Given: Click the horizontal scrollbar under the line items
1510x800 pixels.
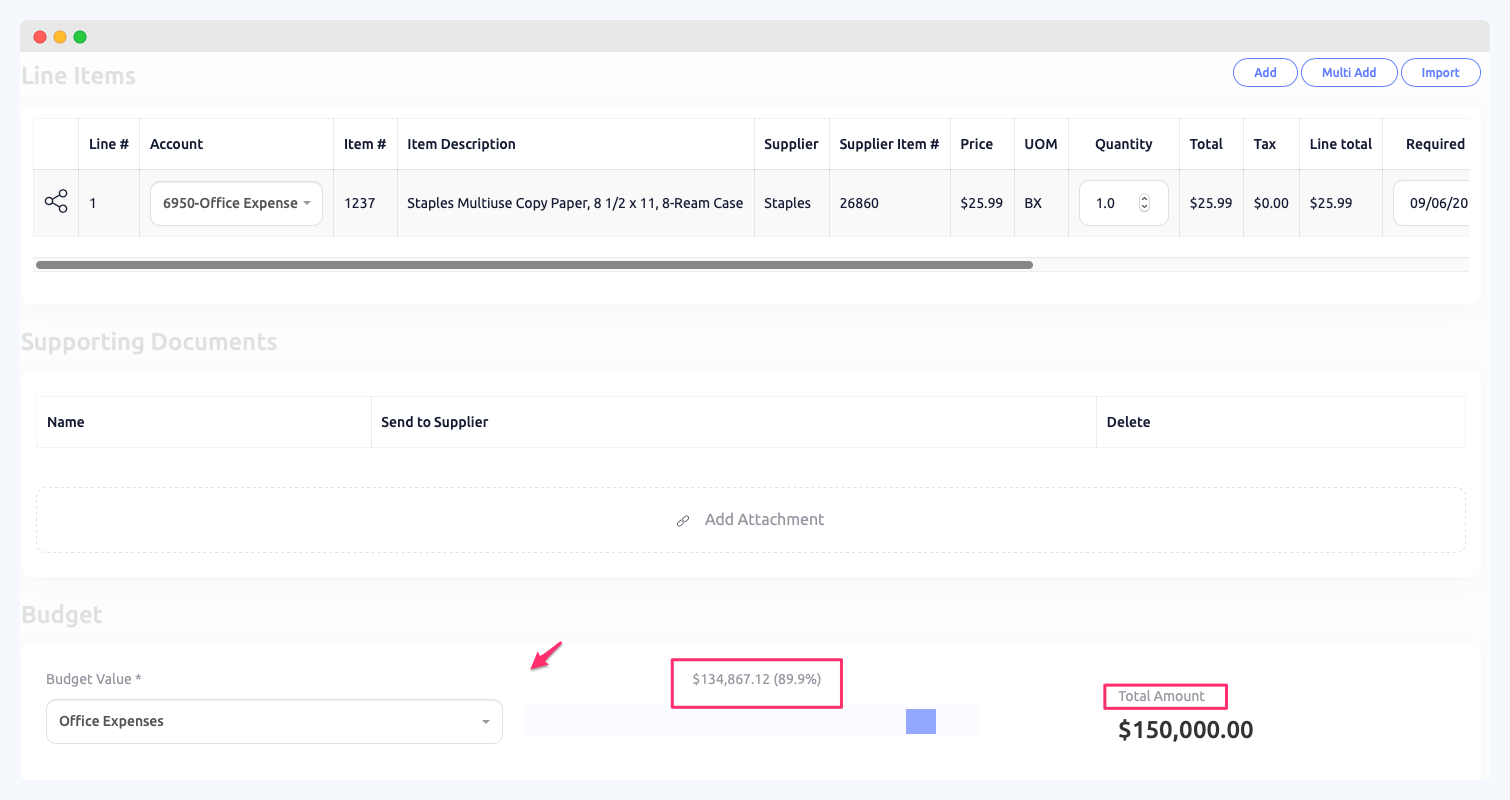Looking at the screenshot, I should coord(535,264).
